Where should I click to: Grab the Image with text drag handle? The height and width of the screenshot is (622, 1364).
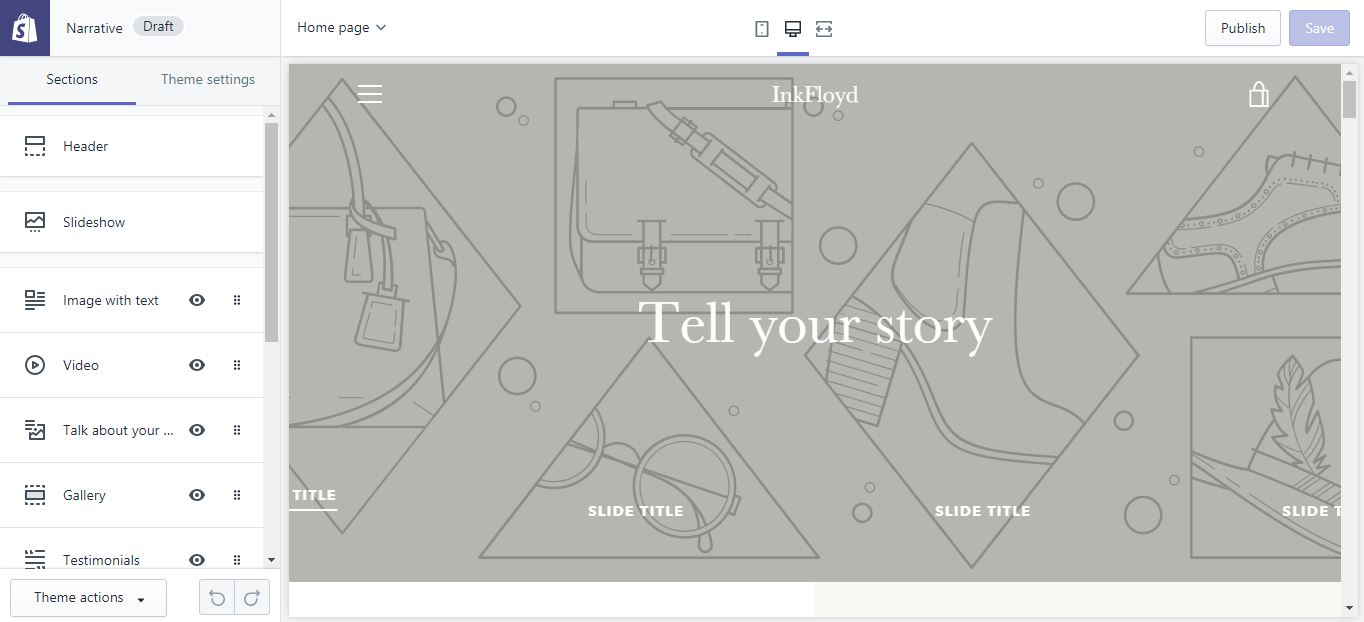(237, 300)
